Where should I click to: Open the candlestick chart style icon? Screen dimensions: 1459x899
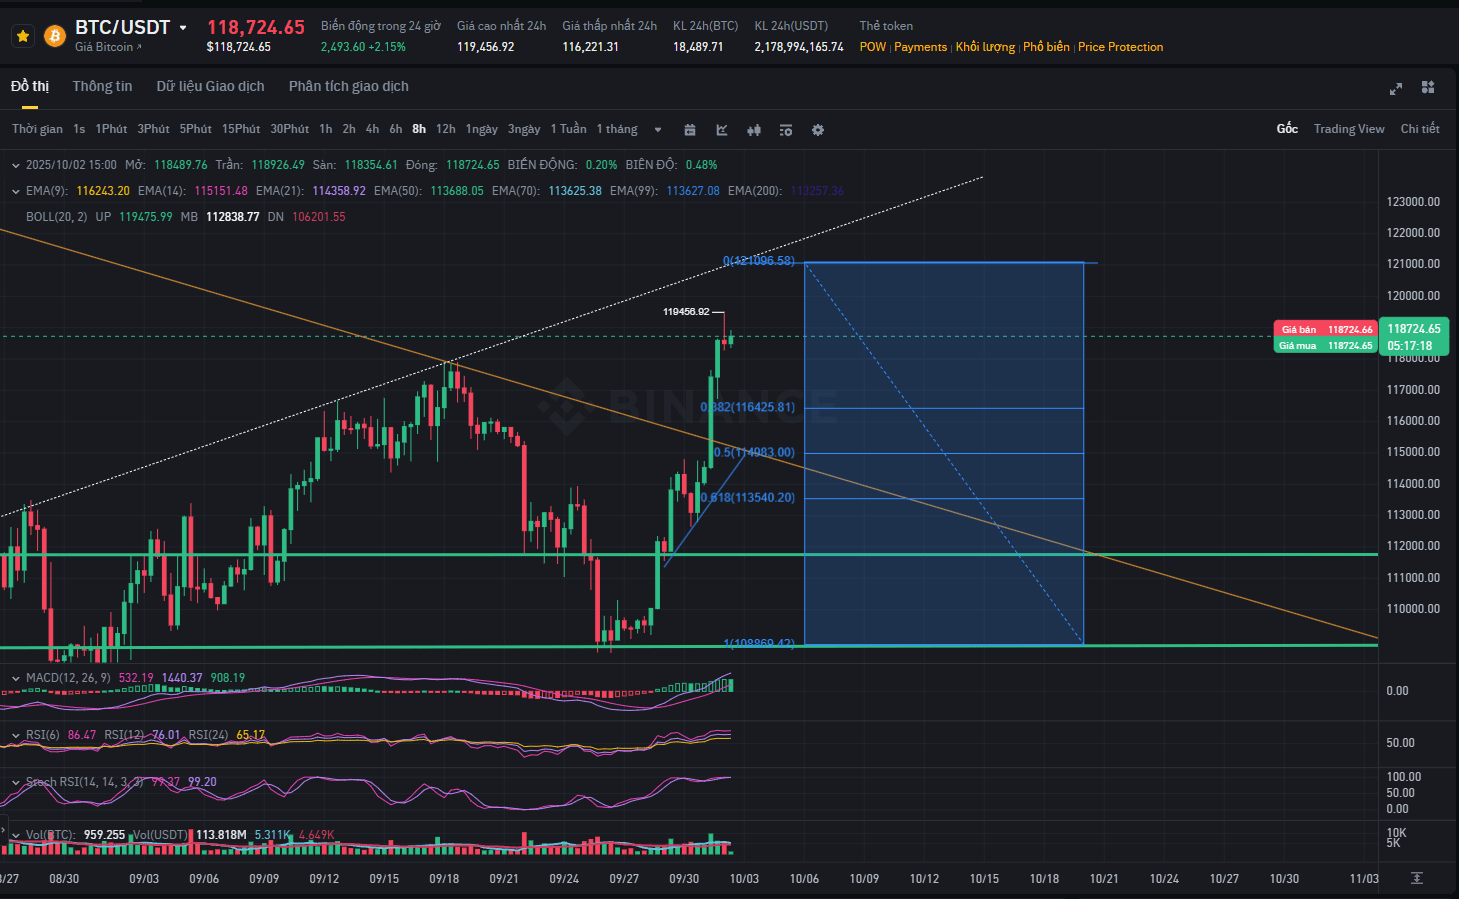tap(754, 130)
